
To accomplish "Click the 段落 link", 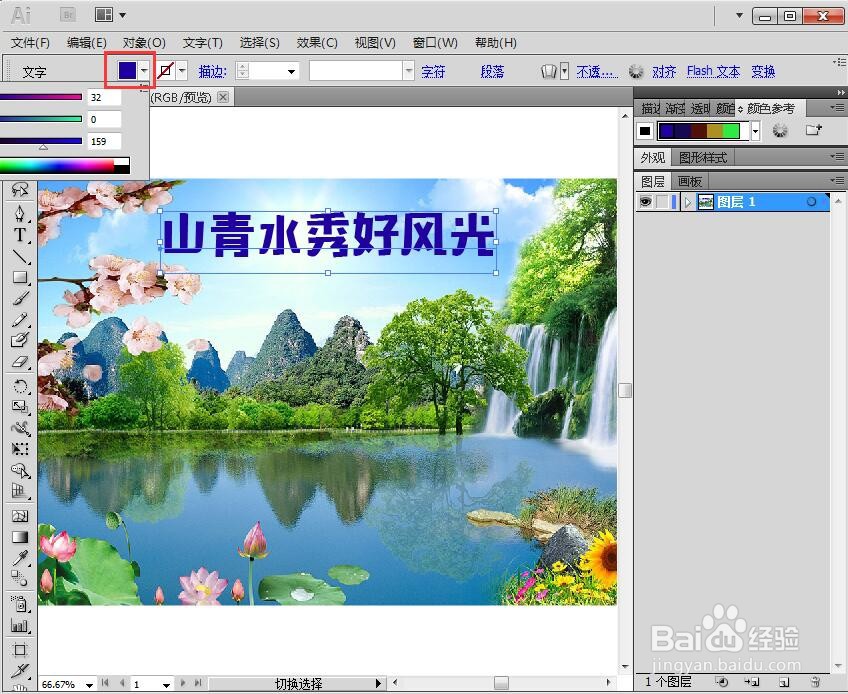I will coord(492,71).
